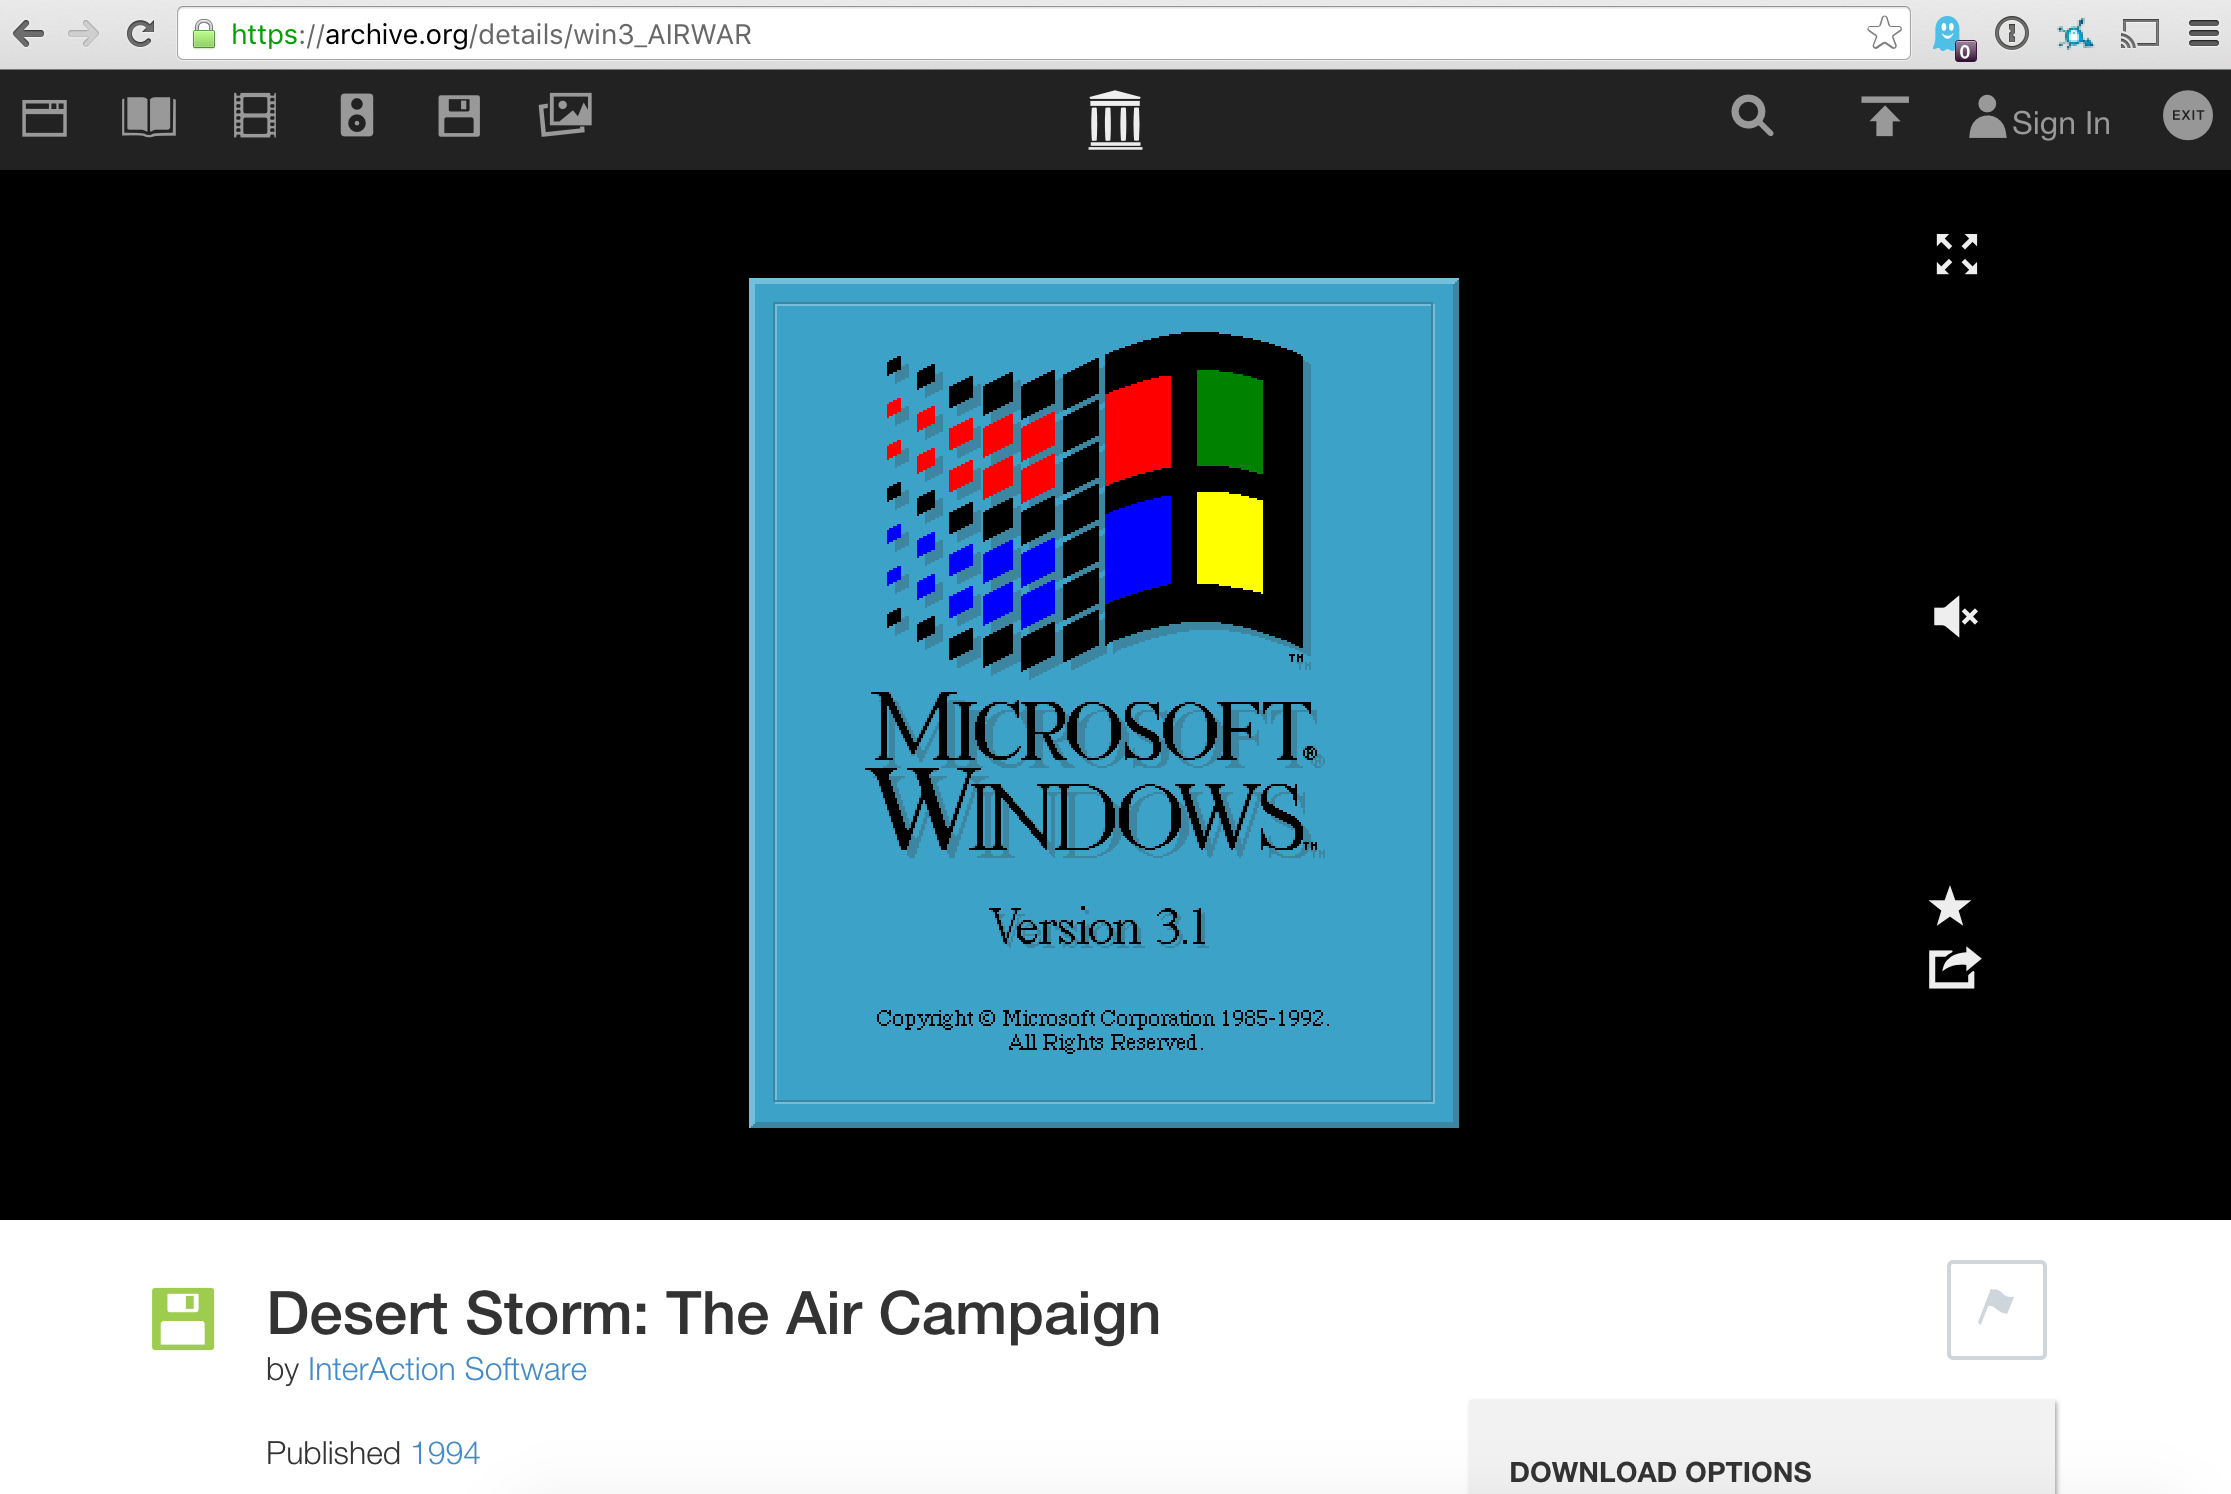Click the Internet Archive pillar logo
This screenshot has height=1494, width=2231.
[1114, 117]
